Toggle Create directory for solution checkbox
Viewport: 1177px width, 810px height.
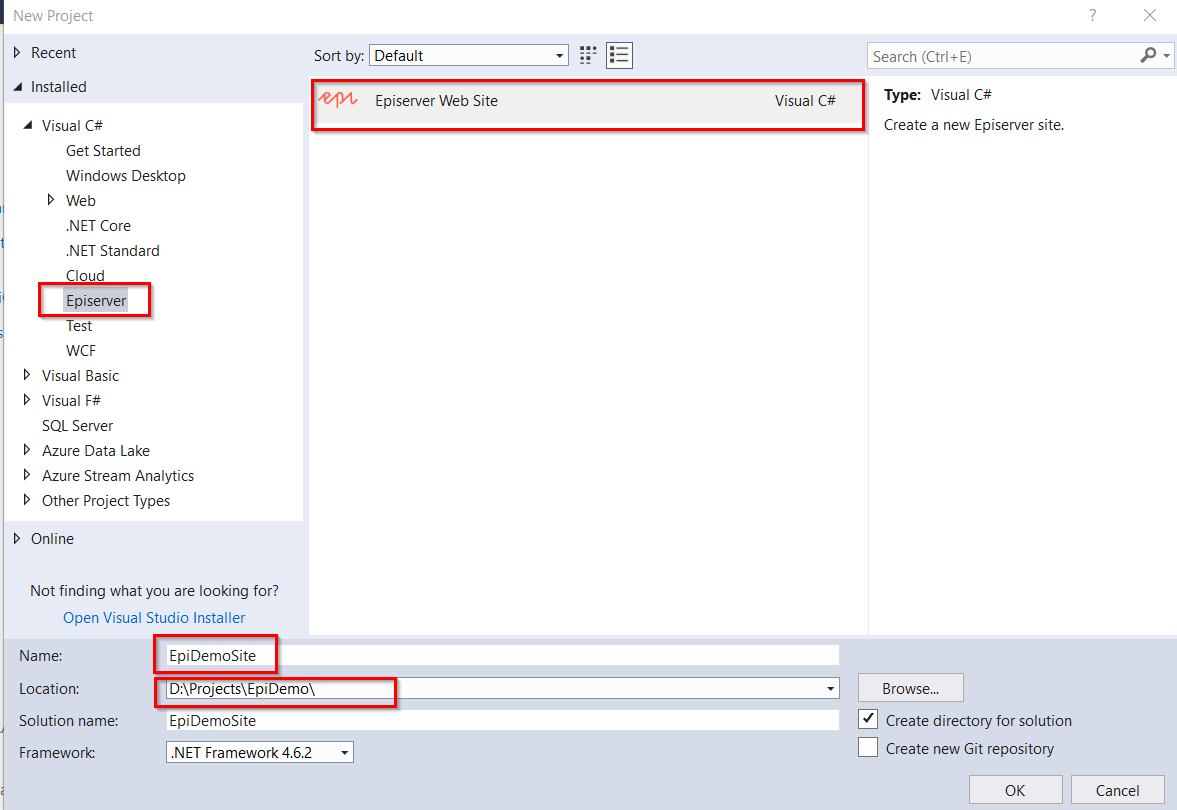[868, 719]
